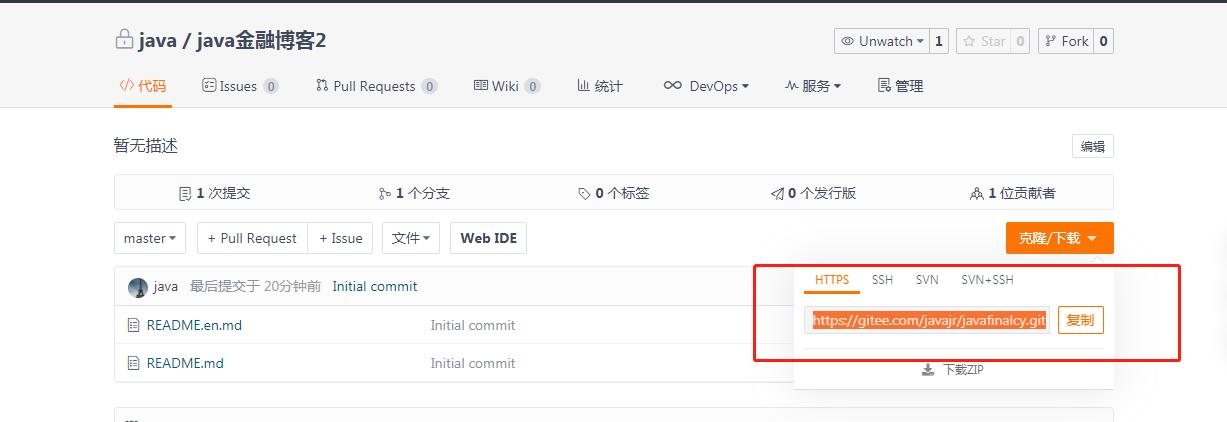Open the 统计 statistics tab
This screenshot has width=1227, height=422.
pyautogui.click(x=600, y=86)
